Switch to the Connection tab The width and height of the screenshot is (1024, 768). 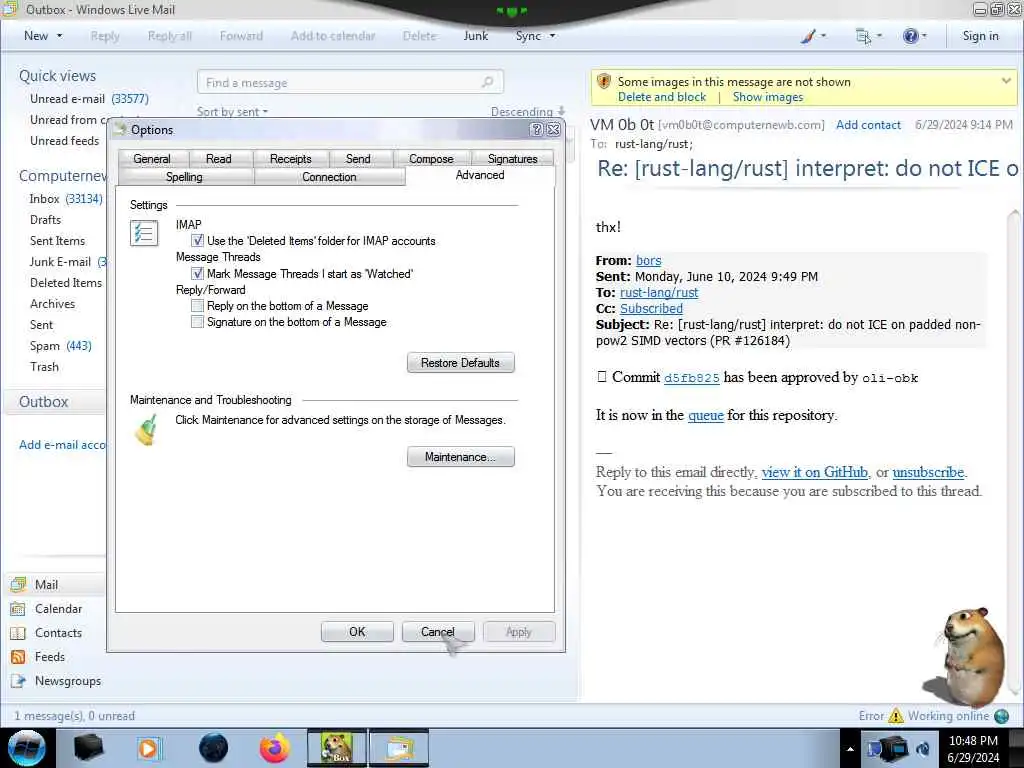[329, 177]
